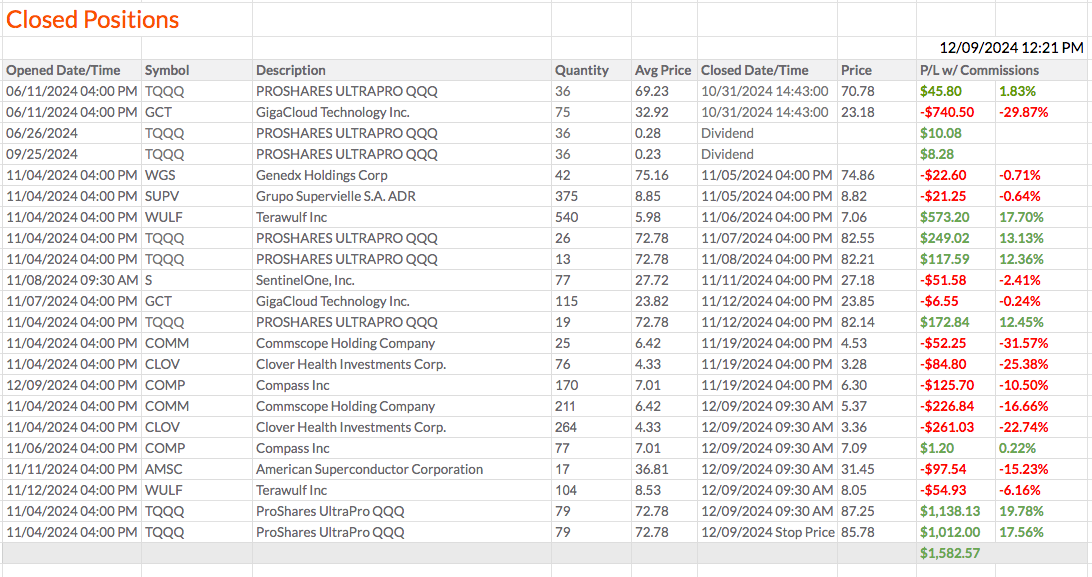Screen dimensions: 1092x577
Task: Select the American Superconductor Corporation cell
Action: coord(369,469)
